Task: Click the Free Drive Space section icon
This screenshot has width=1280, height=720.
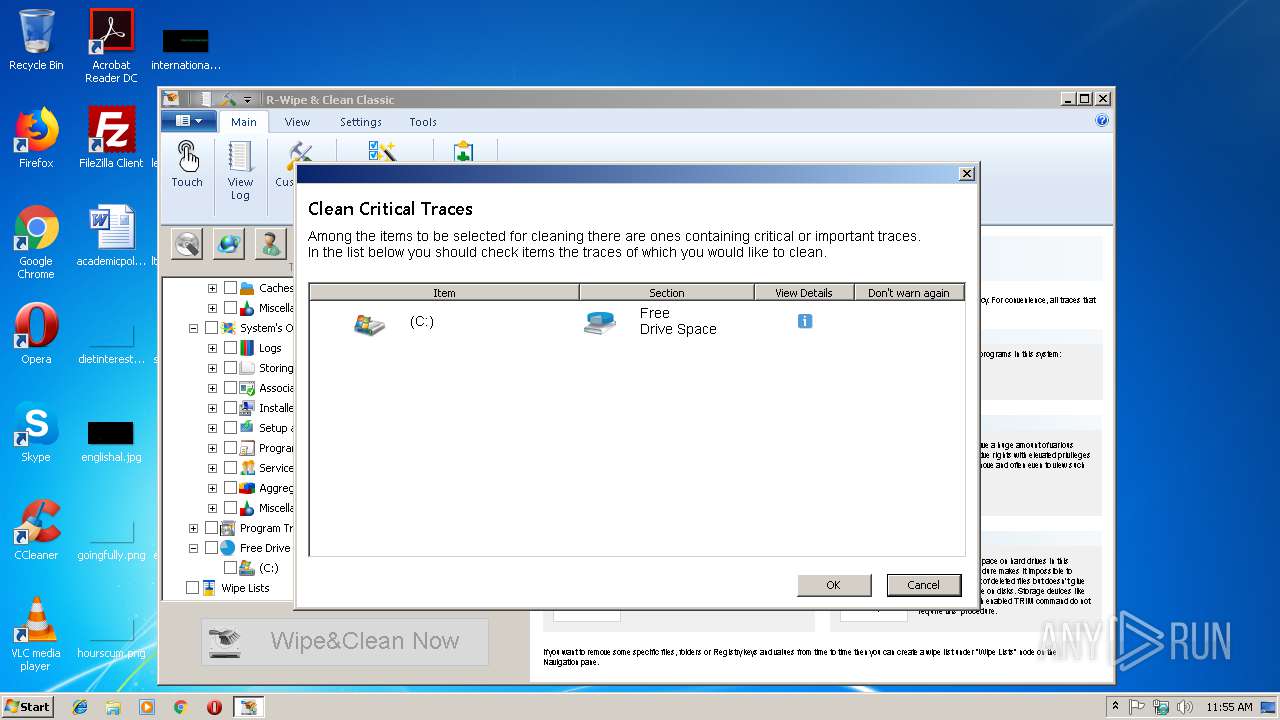Action: (600, 322)
